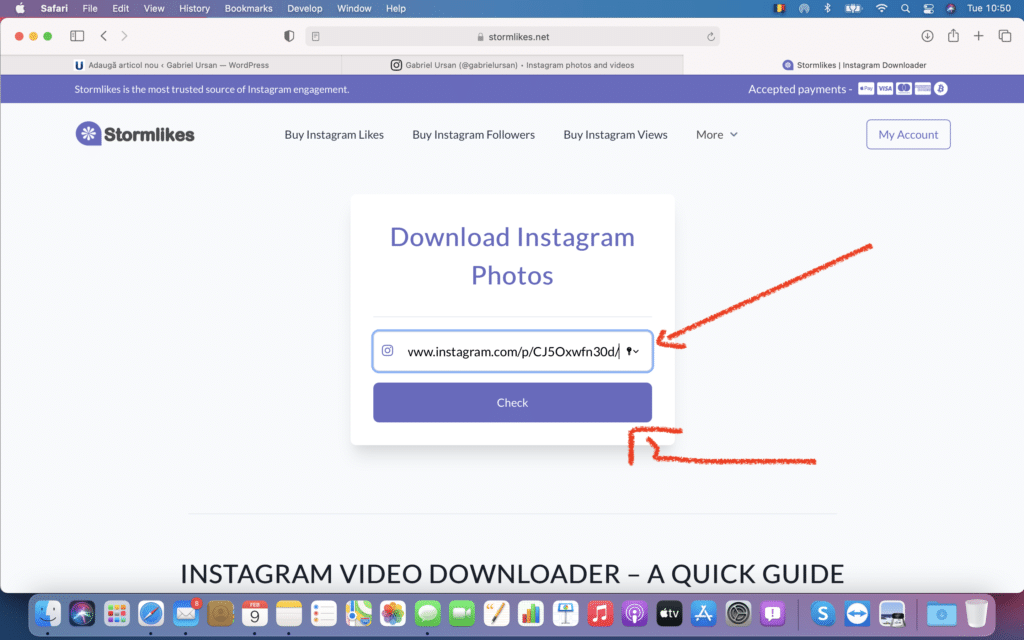Open the Trash in the Dock
The width and height of the screenshot is (1024, 640).
pos(976,614)
